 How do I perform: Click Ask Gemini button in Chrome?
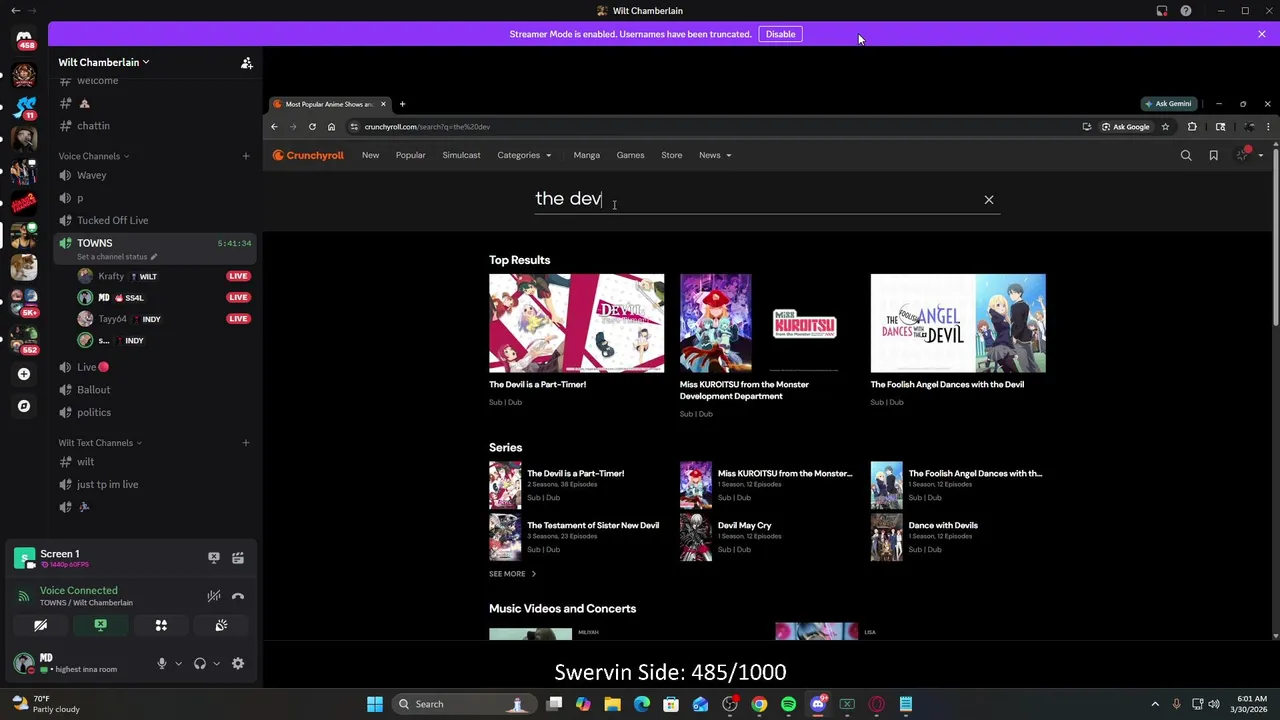pos(1169,104)
